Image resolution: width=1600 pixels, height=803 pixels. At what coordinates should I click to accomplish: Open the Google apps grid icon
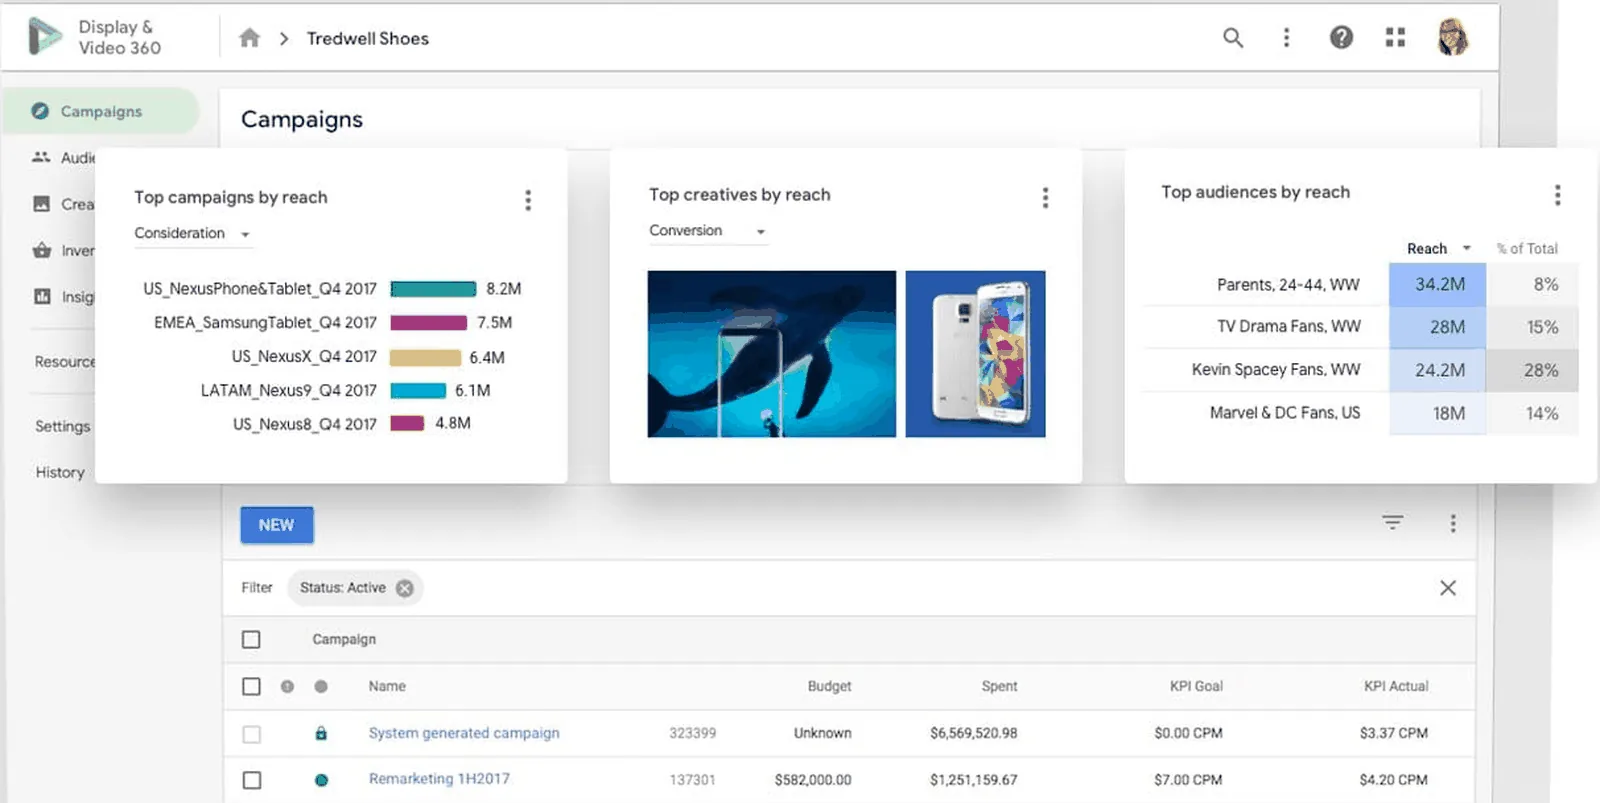point(1395,38)
